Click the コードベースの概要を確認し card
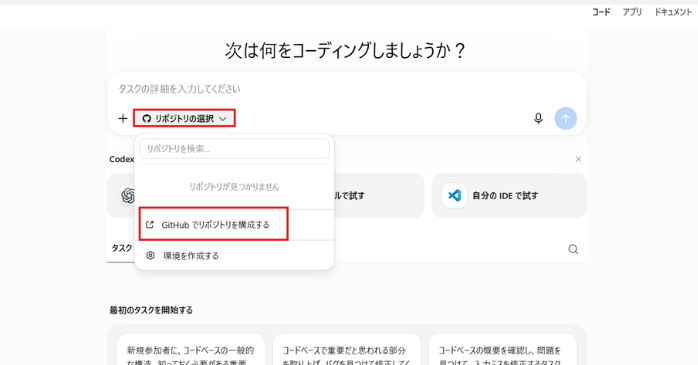This screenshot has width=698, height=365. coord(503,349)
